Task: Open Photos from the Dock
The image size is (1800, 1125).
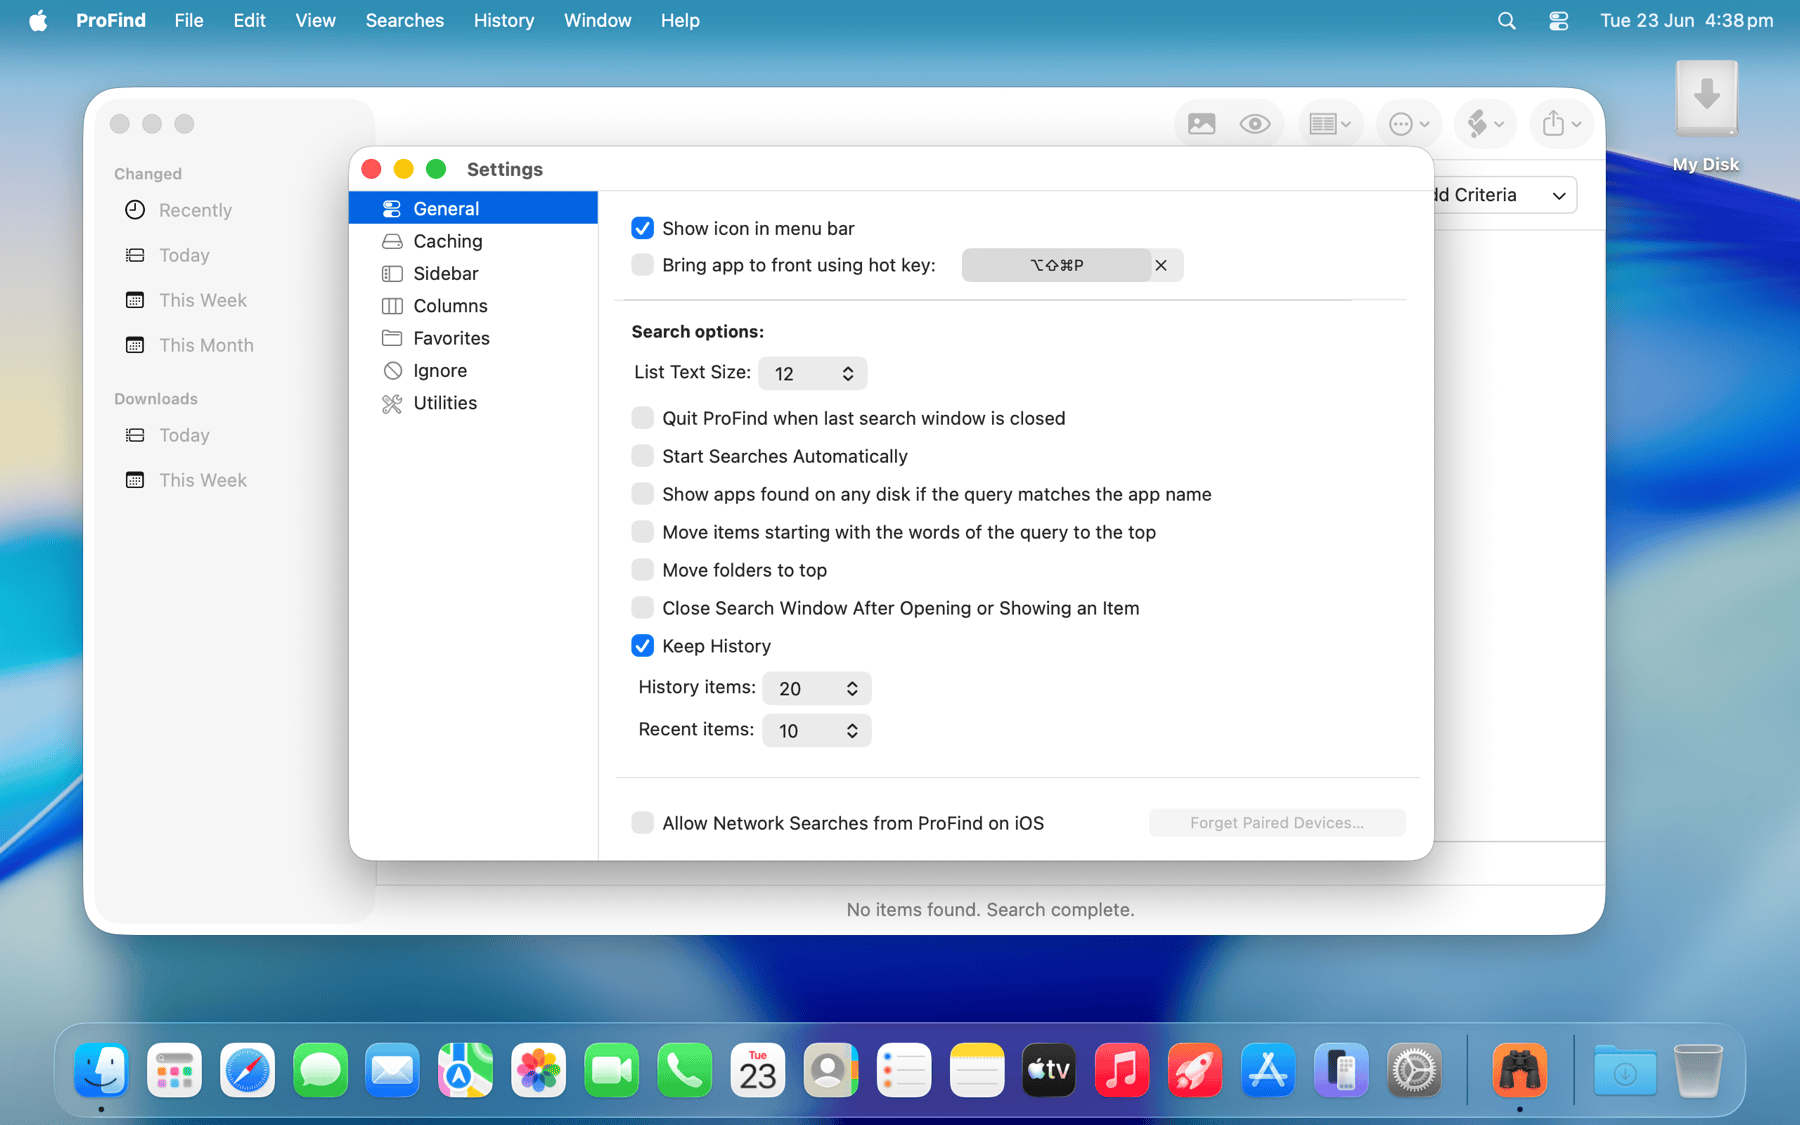Action: tap(538, 1070)
